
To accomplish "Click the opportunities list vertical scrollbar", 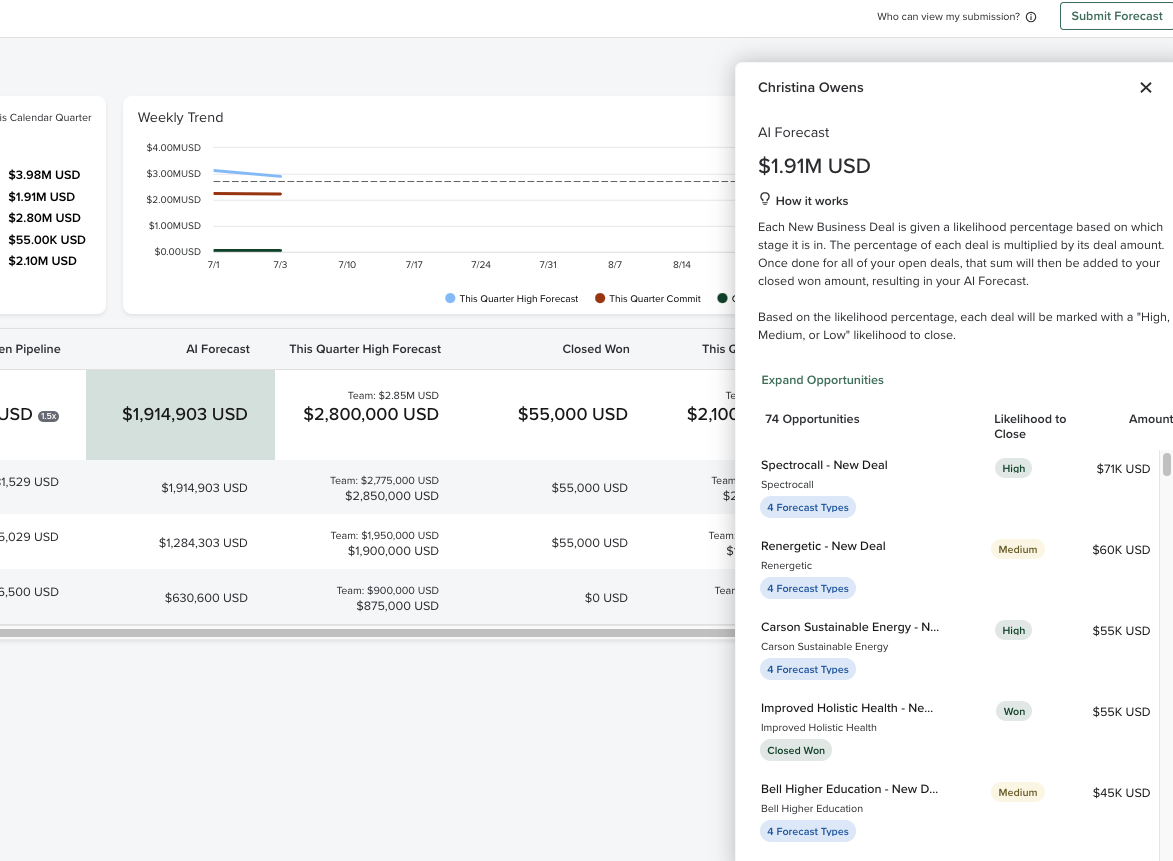I will (x=1166, y=465).
